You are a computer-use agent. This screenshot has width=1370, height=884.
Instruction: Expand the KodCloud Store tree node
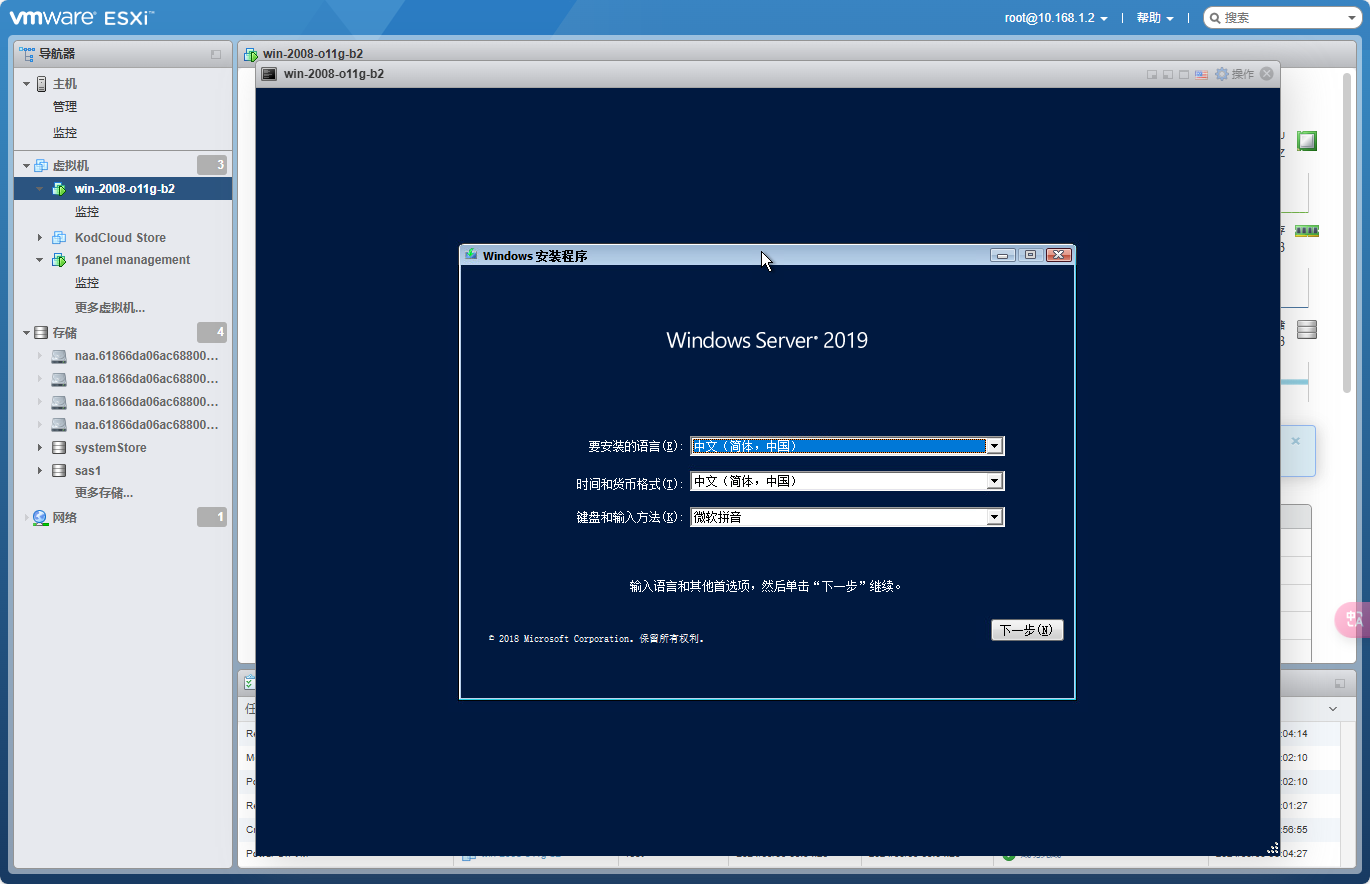(41, 238)
